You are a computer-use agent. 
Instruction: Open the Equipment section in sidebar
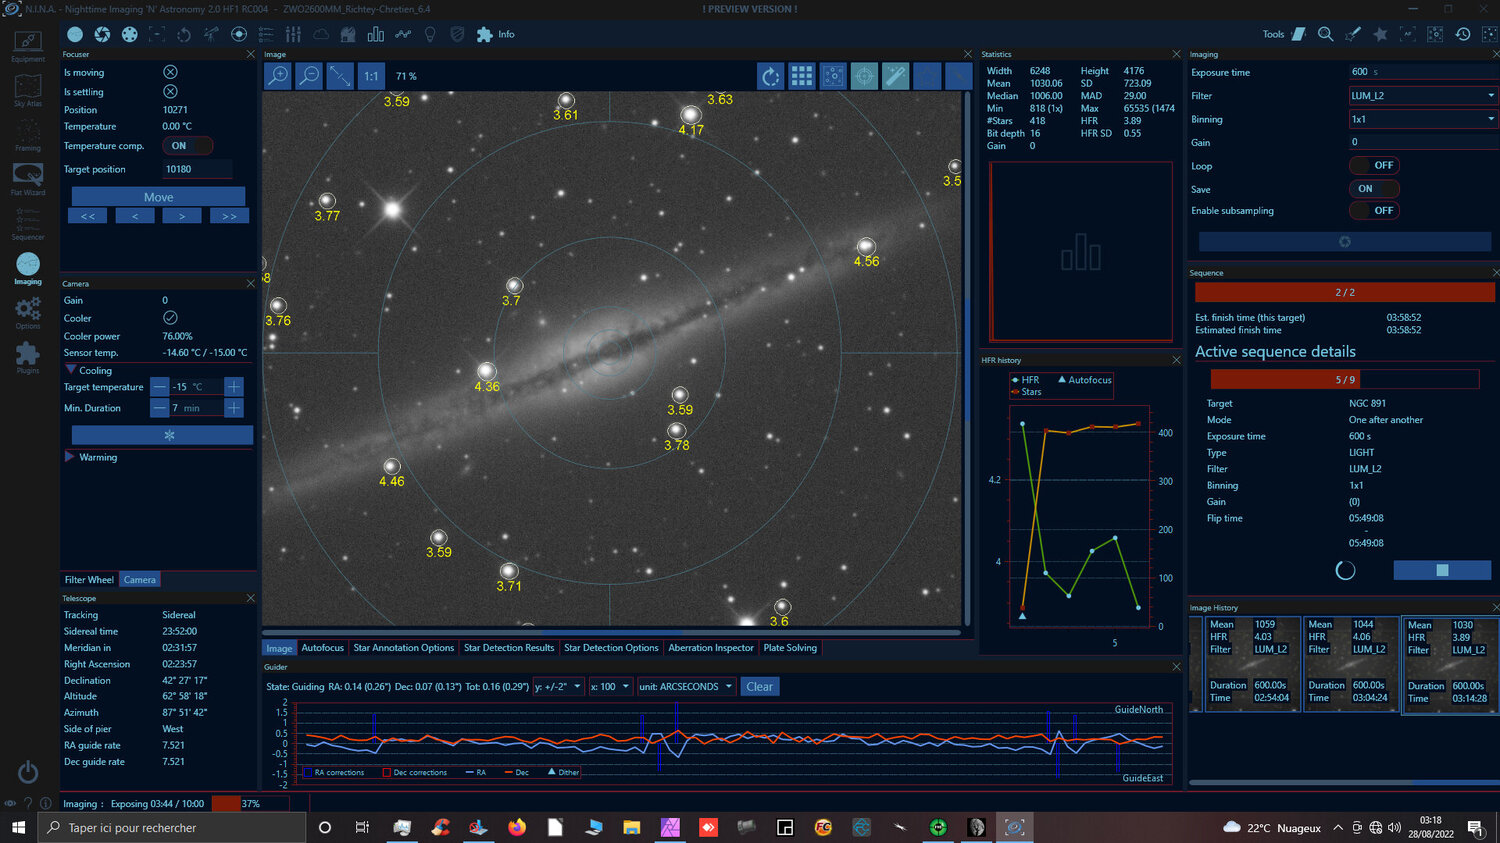[28, 46]
